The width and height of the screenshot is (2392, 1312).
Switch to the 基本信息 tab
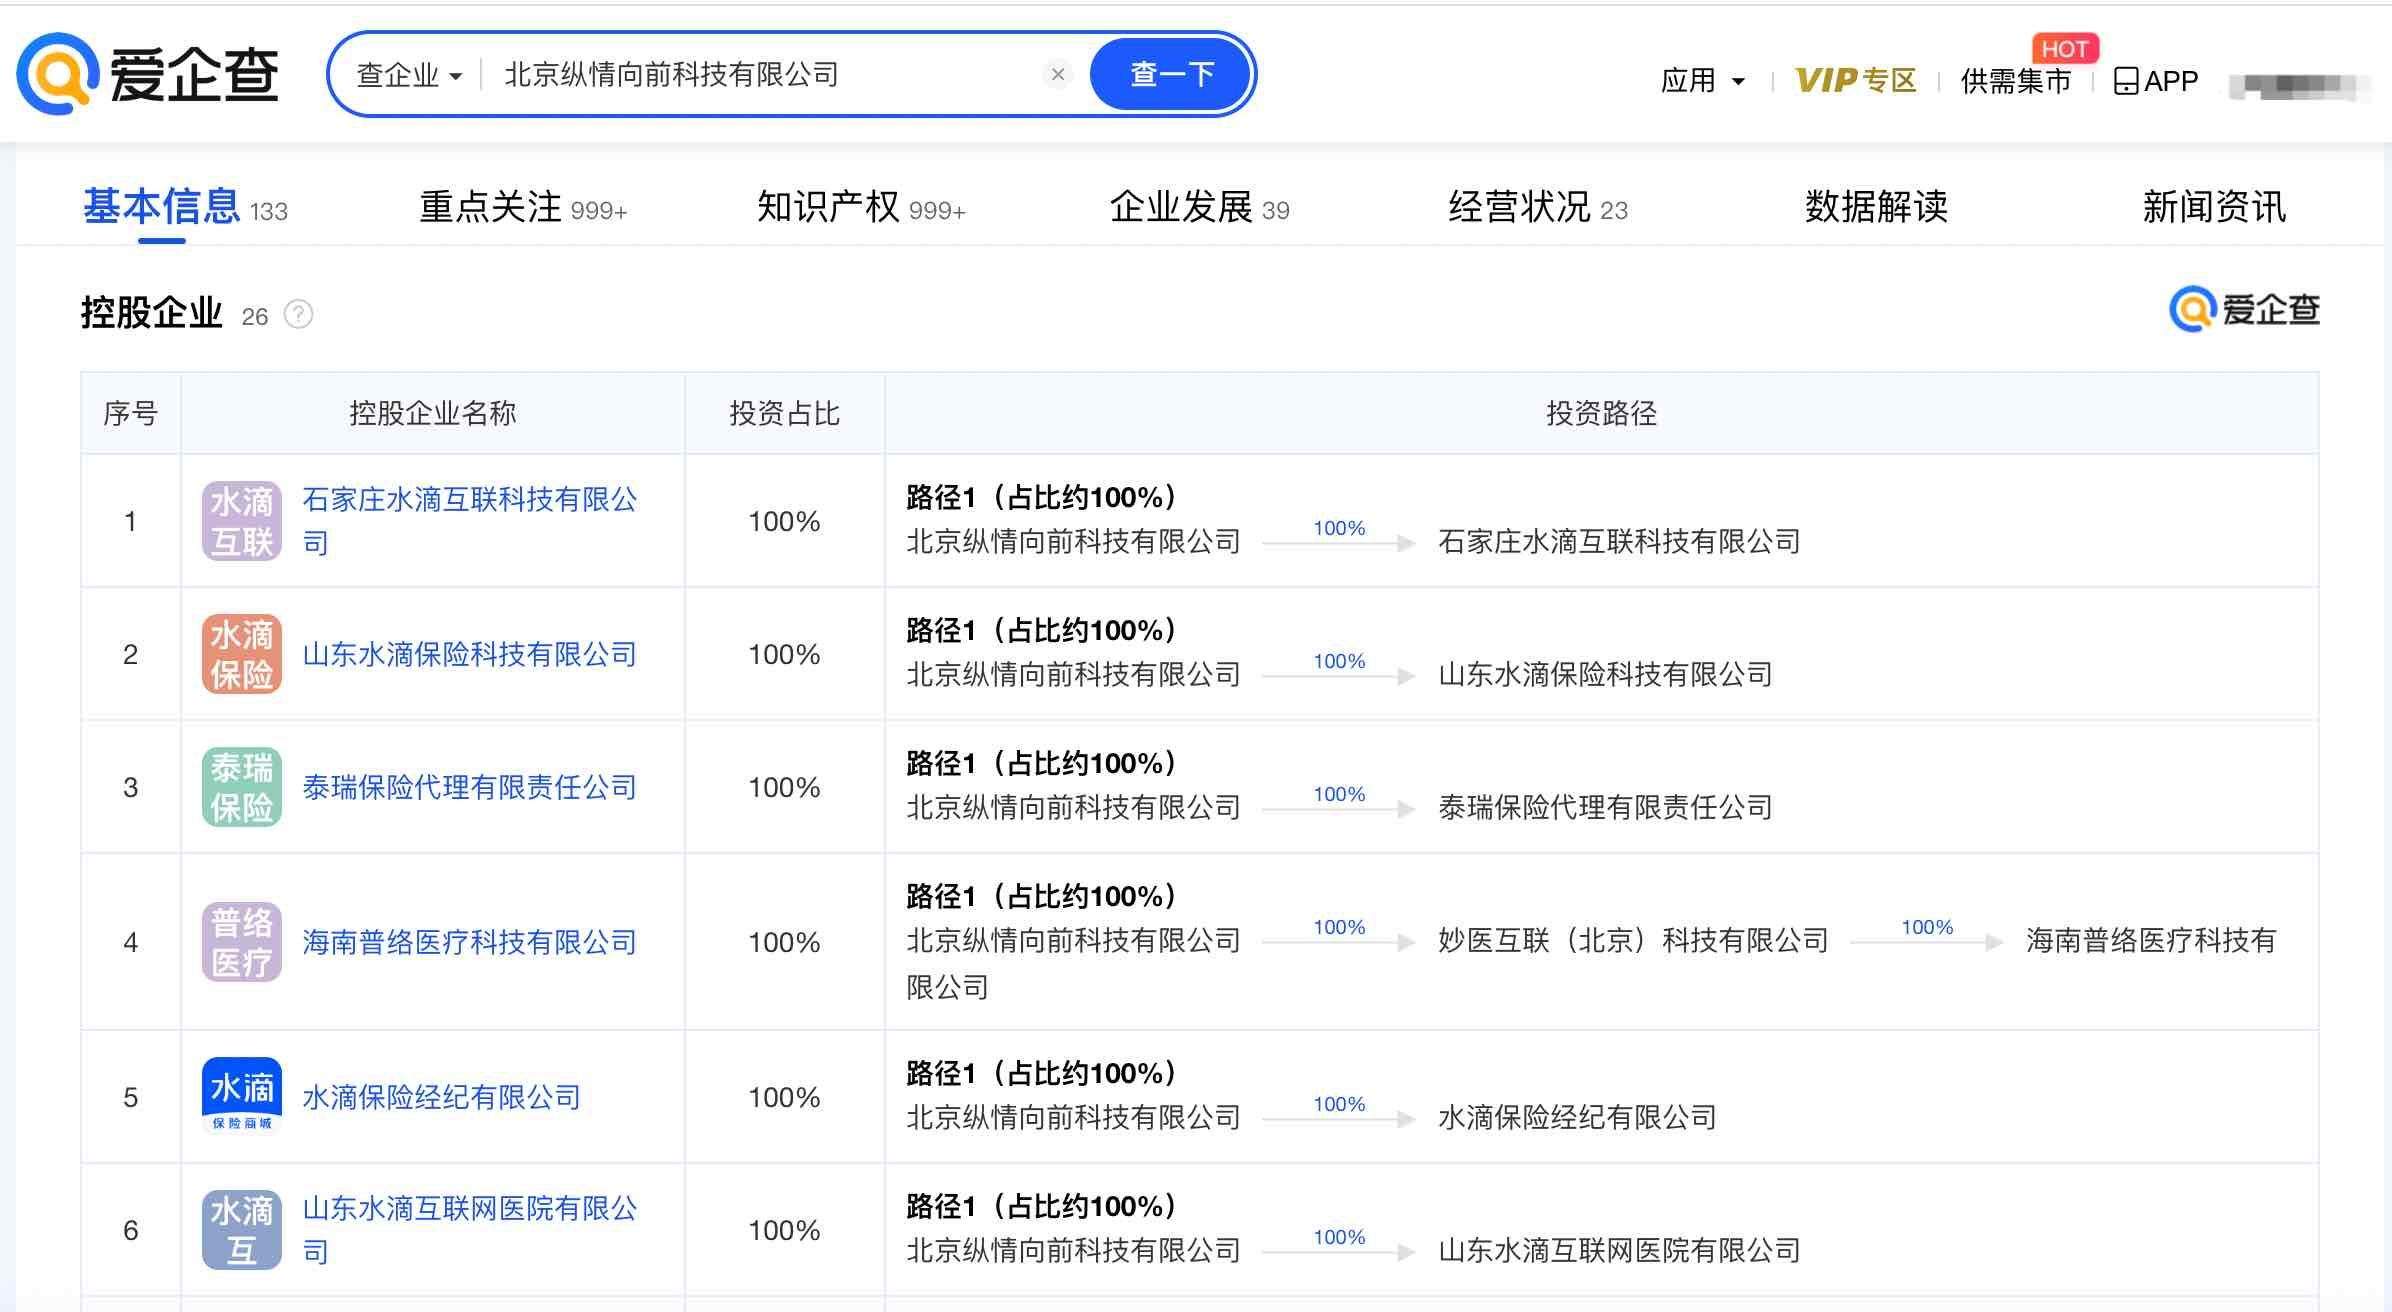(x=185, y=208)
